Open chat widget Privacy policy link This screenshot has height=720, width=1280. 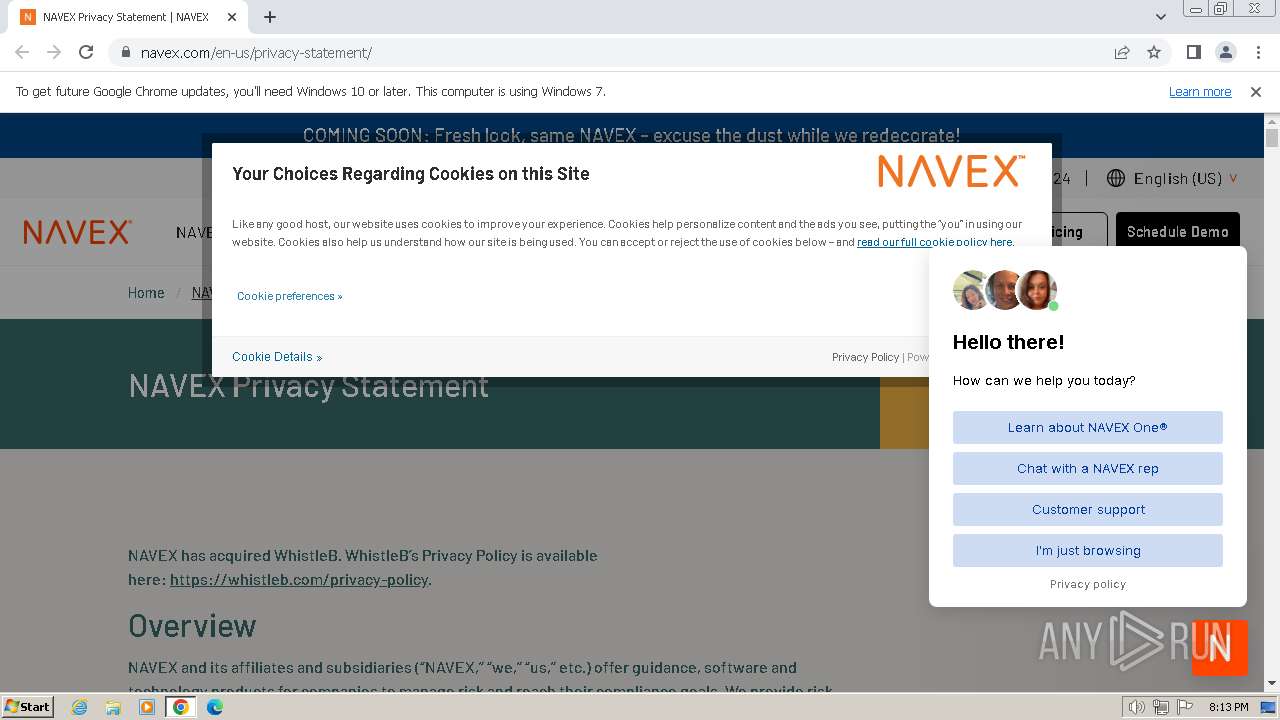pos(1087,584)
